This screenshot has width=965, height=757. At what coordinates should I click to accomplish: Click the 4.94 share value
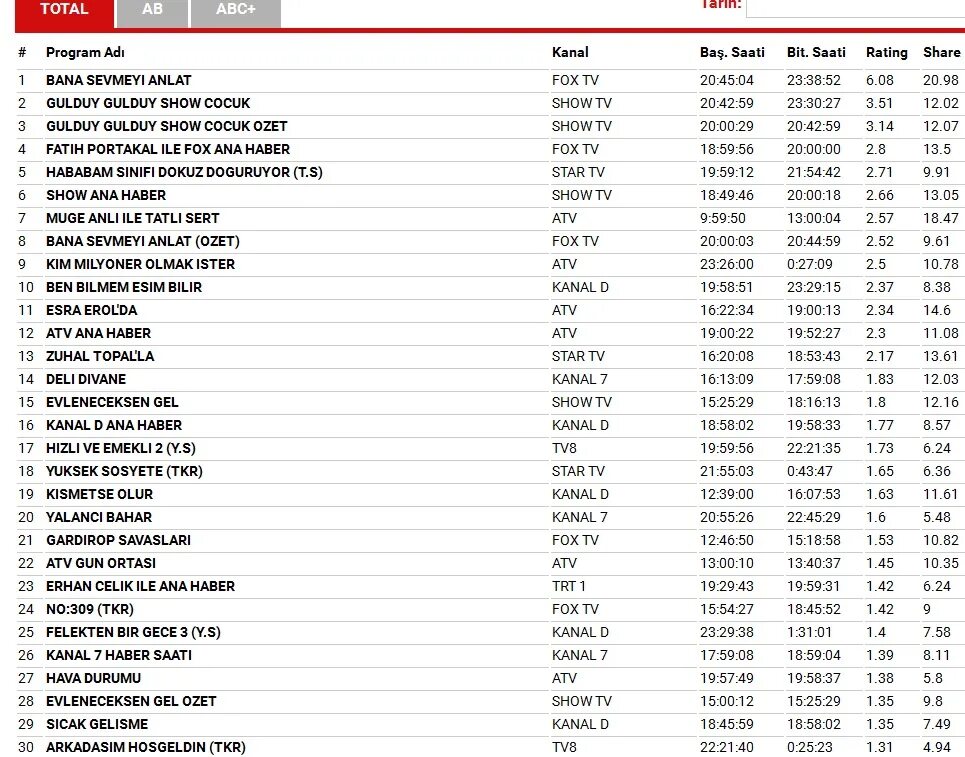pyautogui.click(x=937, y=747)
